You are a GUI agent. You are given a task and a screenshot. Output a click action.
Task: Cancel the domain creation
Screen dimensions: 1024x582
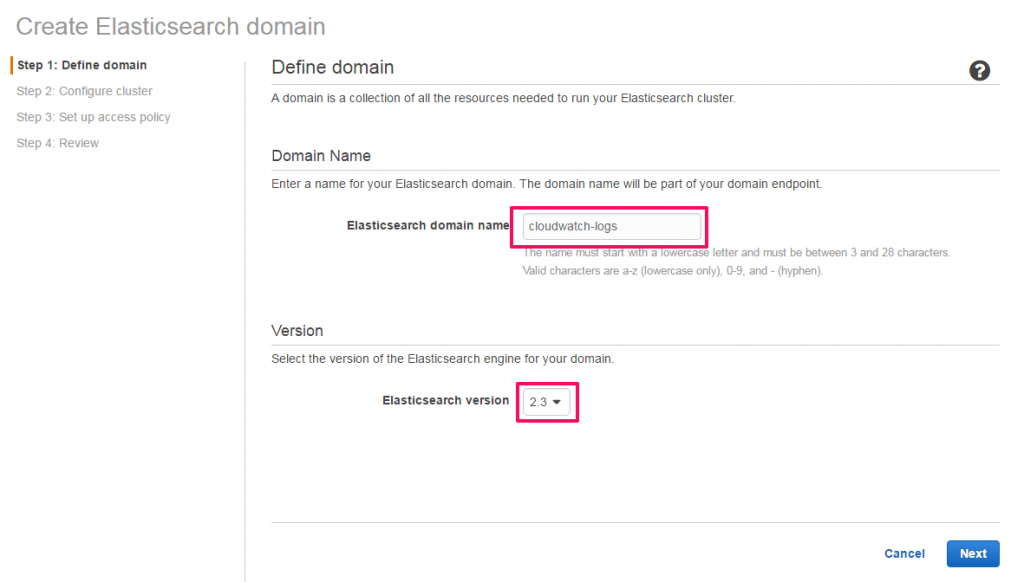tap(904, 553)
